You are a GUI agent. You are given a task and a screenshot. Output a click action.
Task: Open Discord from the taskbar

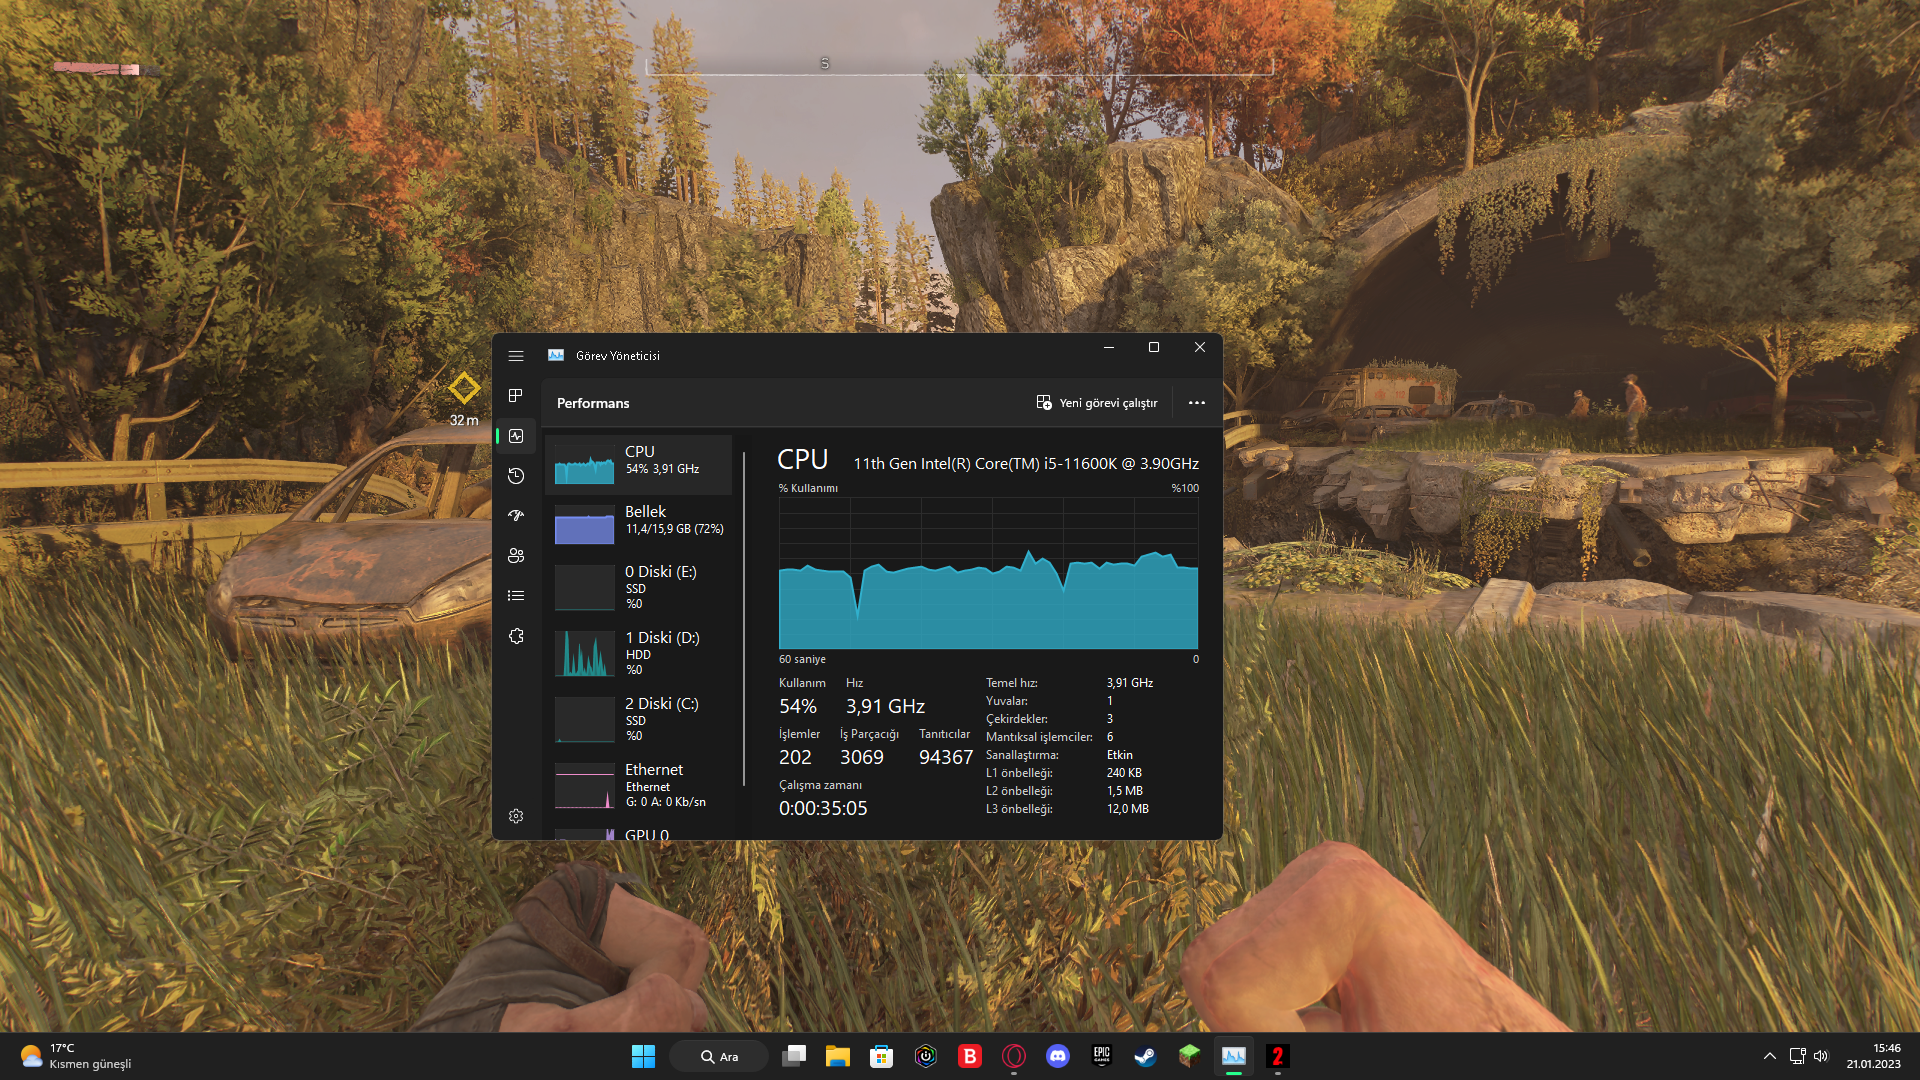point(1057,1056)
